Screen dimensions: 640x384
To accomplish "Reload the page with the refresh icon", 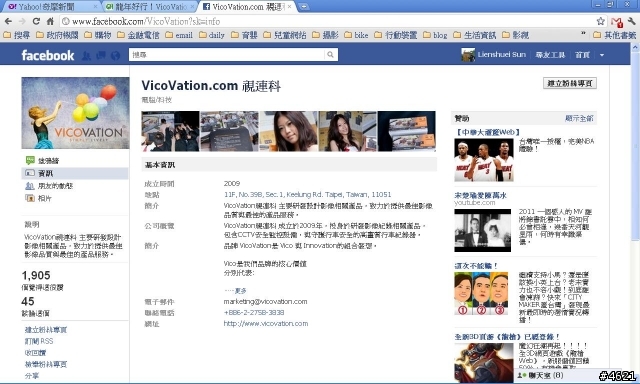I will pyautogui.click(x=36, y=21).
